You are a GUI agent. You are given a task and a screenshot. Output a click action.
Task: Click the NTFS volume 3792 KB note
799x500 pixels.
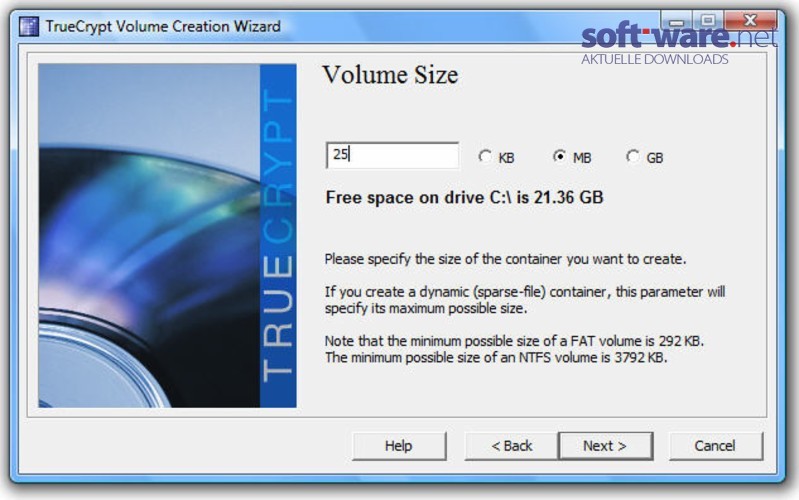[x=496, y=357]
